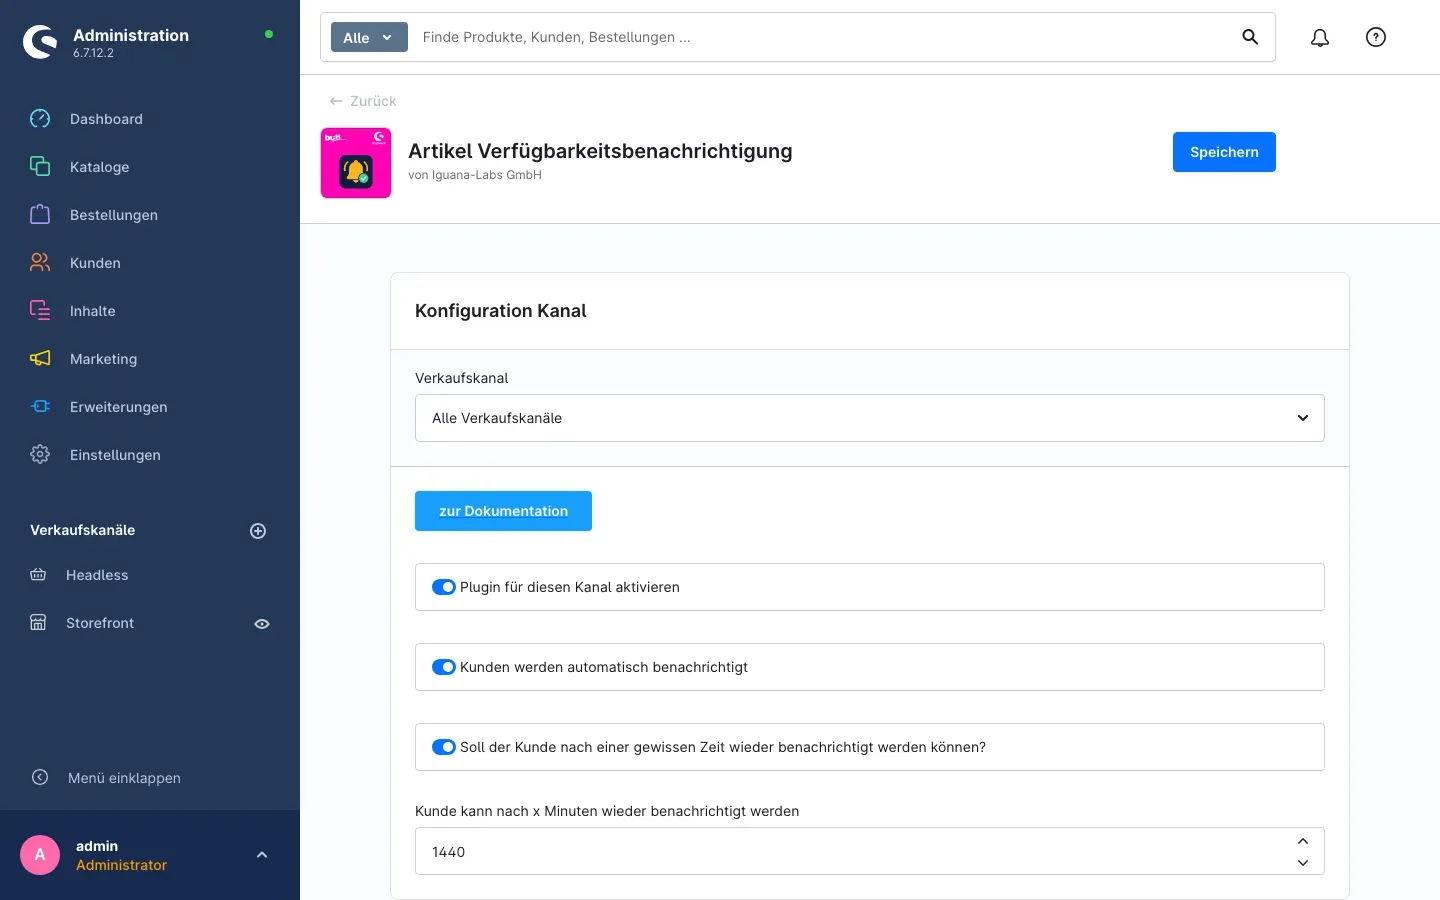Click the search field 'Finde Produkte, Kunden...'
Image resolution: width=1440 pixels, height=900 pixels.
coord(820,37)
